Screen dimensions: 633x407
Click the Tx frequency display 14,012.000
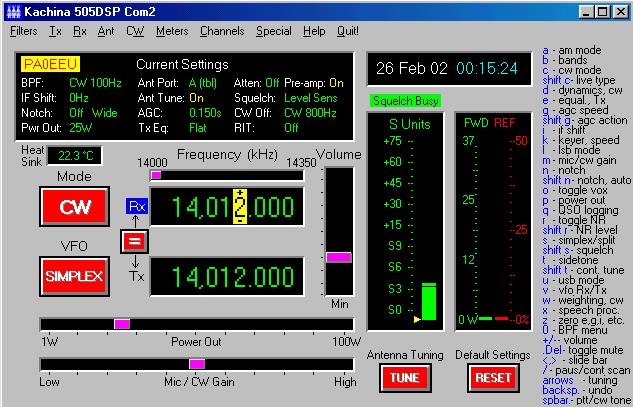pyautogui.click(x=227, y=277)
